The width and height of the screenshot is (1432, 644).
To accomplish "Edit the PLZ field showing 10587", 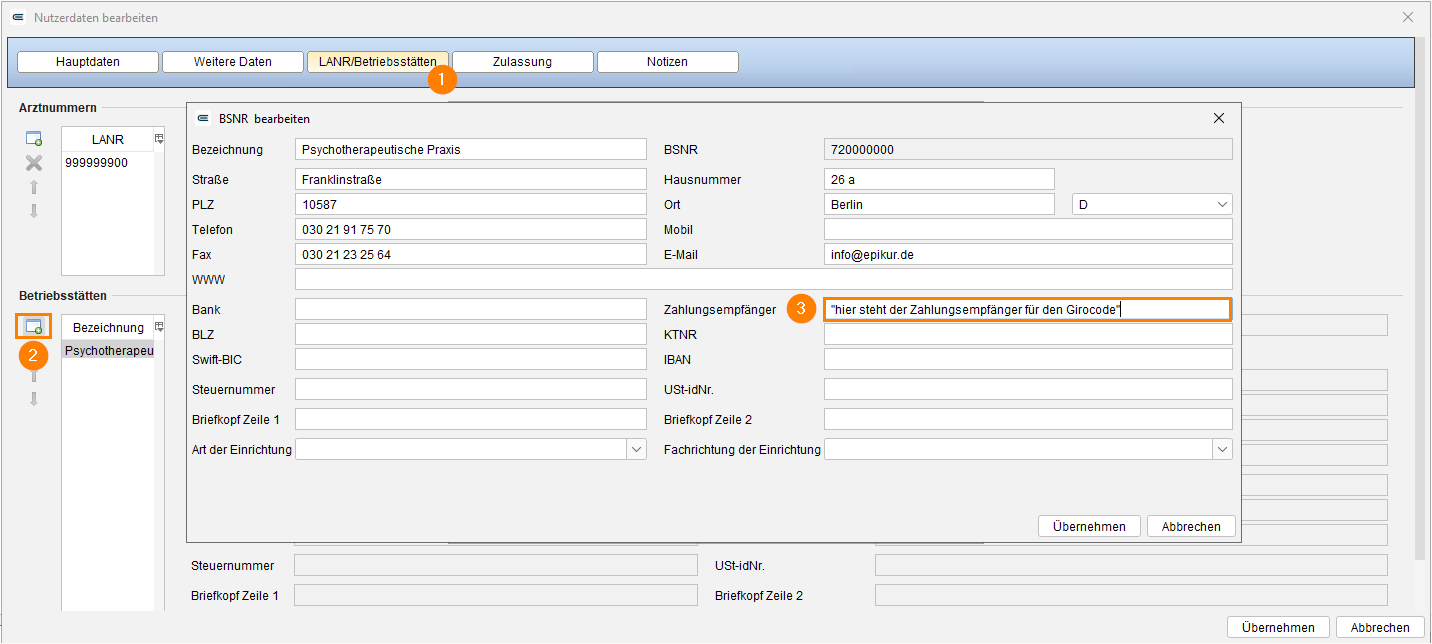I will pyautogui.click(x=471, y=204).
